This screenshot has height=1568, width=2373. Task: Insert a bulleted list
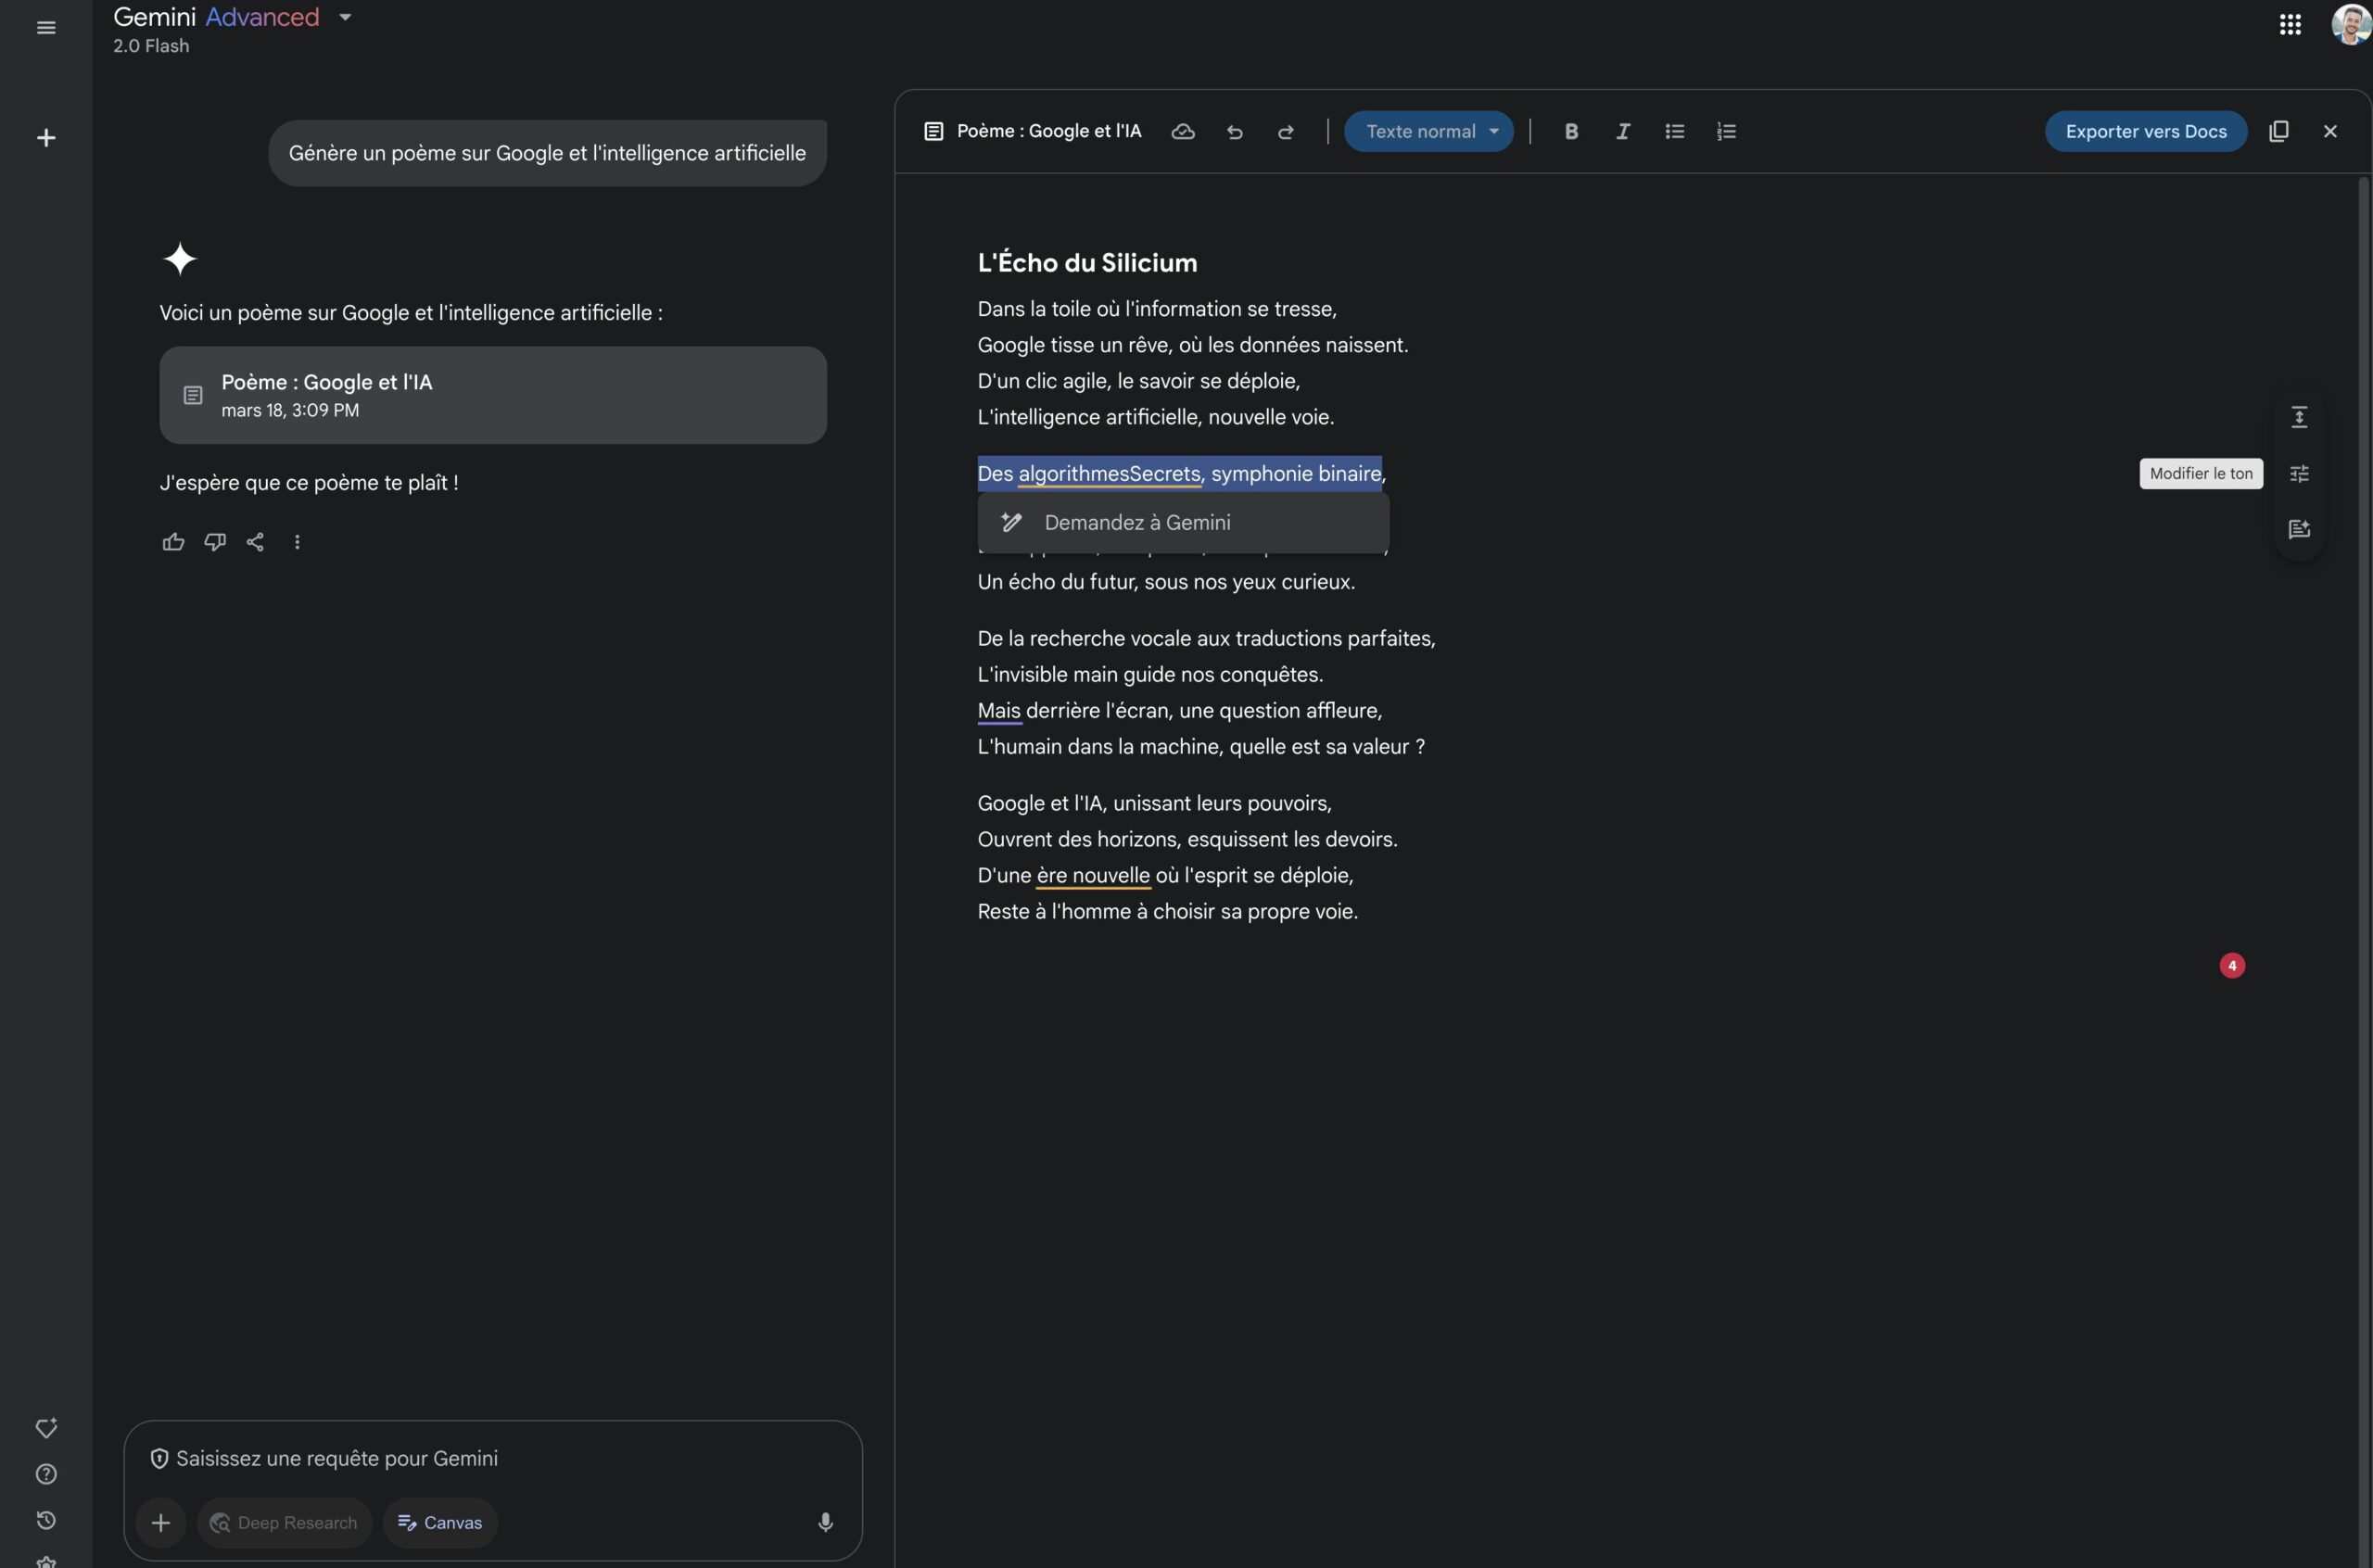click(1675, 131)
